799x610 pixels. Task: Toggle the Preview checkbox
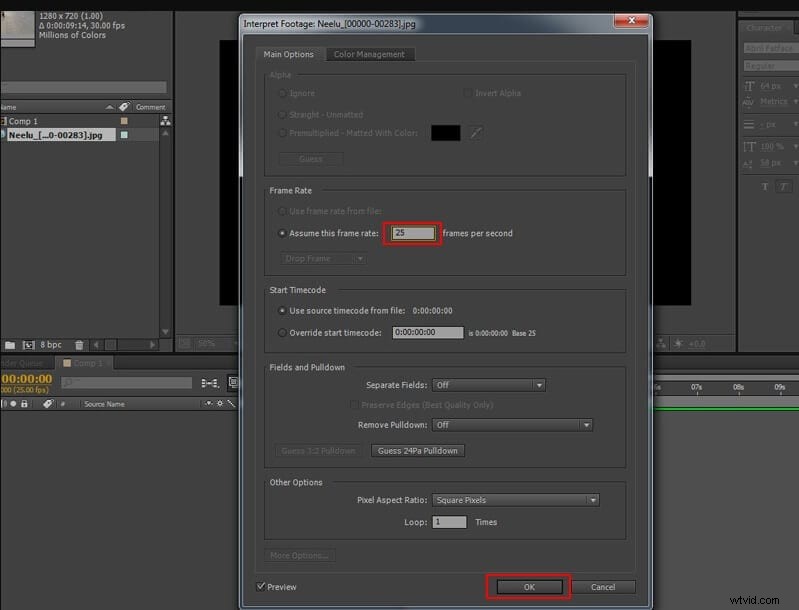click(x=261, y=586)
